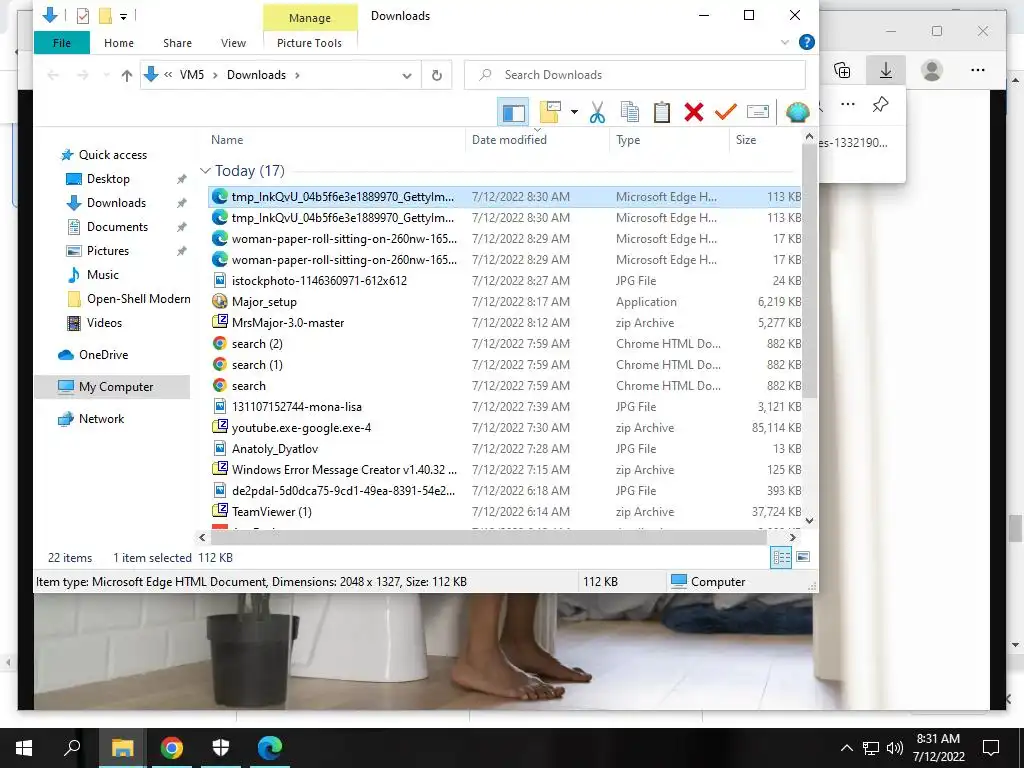Go up one folder level arrow
Viewport: 1024px width, 768px height.
click(127, 76)
